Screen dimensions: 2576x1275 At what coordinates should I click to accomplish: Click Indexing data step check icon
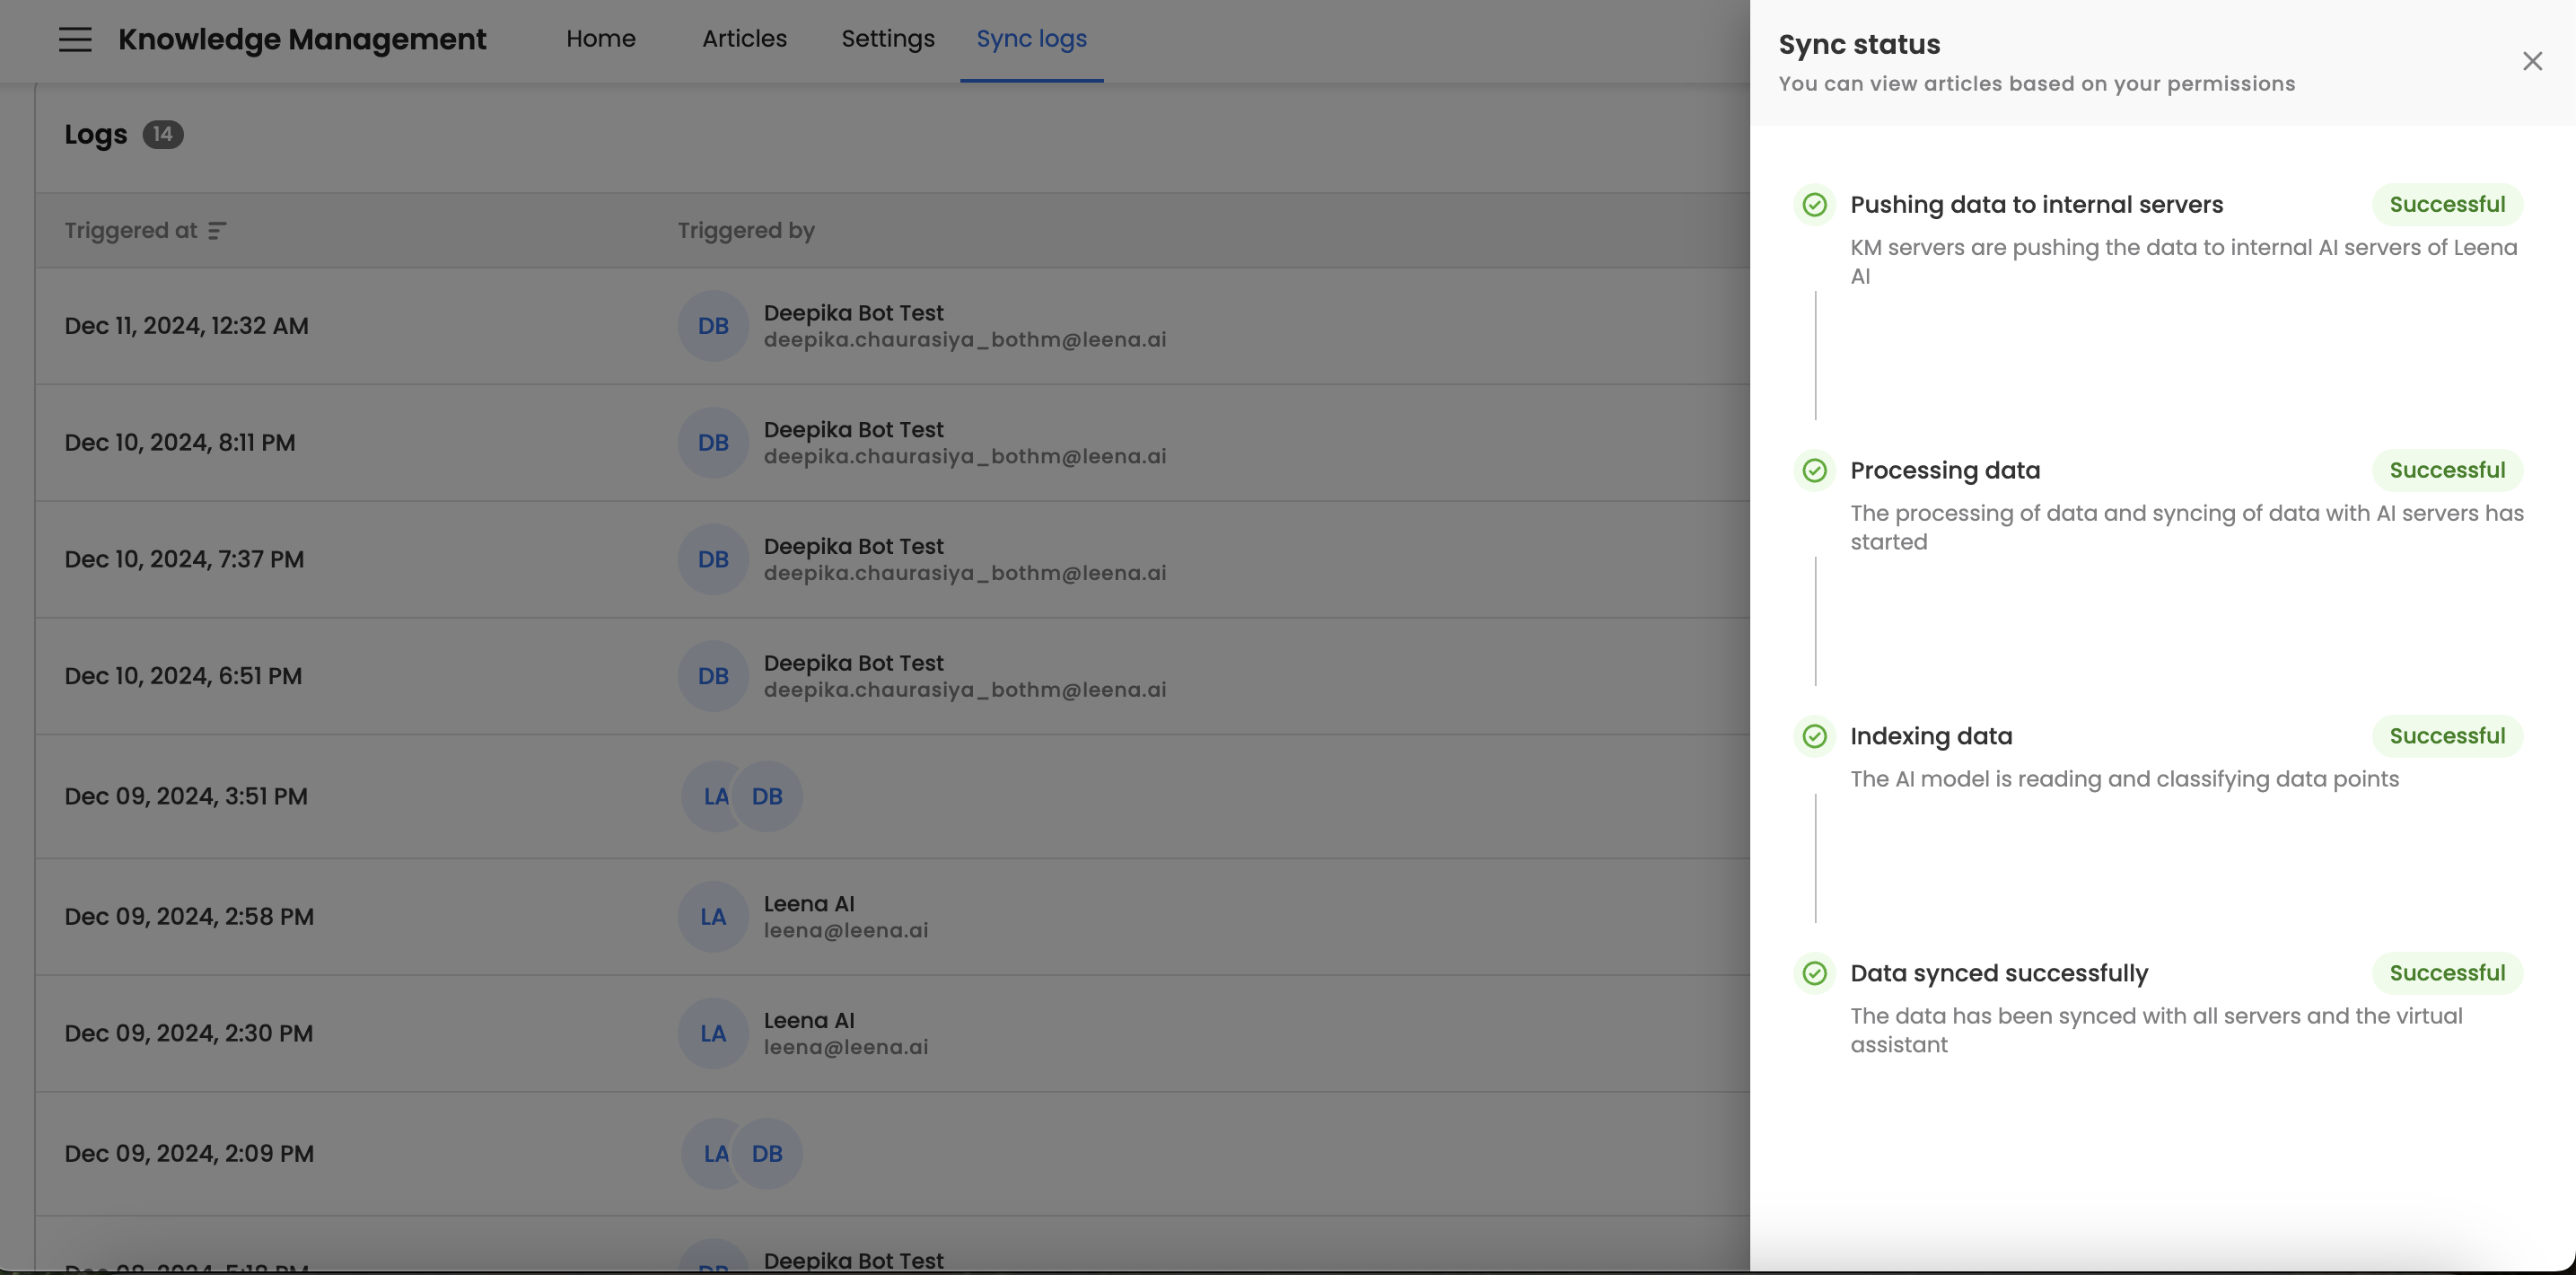point(1814,737)
